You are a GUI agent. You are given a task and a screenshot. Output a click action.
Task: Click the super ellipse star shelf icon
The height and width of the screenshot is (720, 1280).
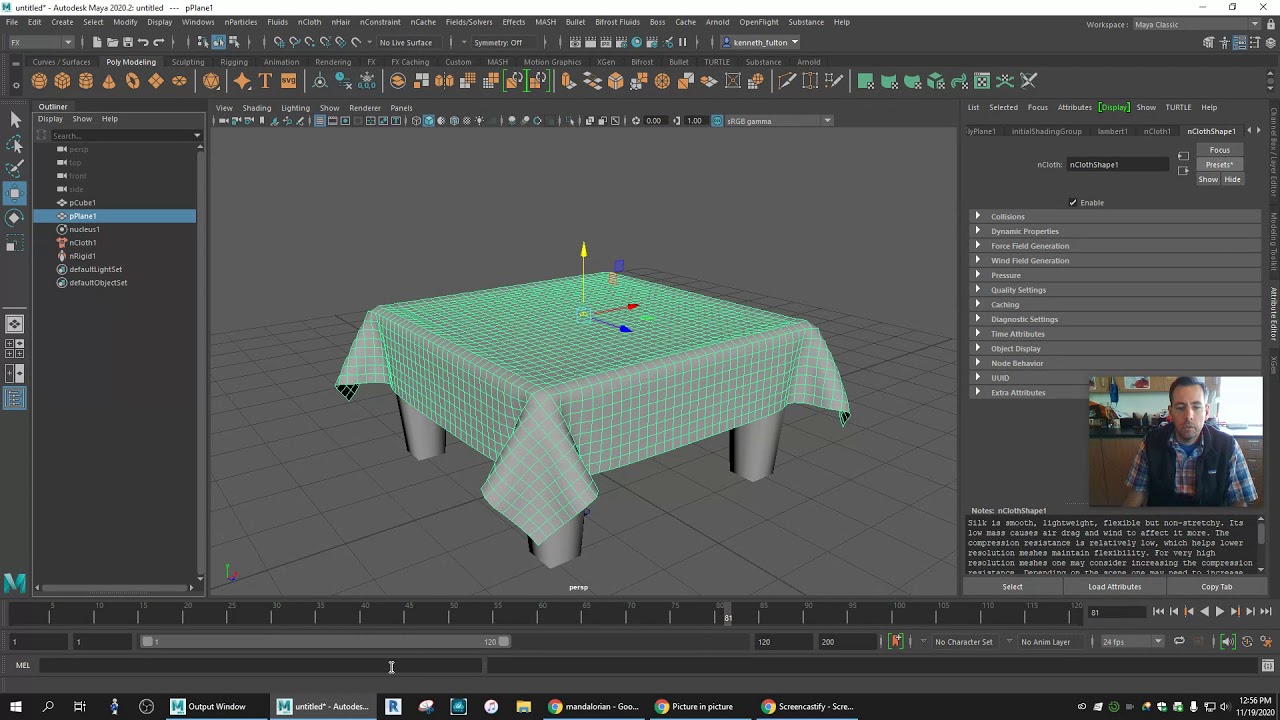point(242,81)
